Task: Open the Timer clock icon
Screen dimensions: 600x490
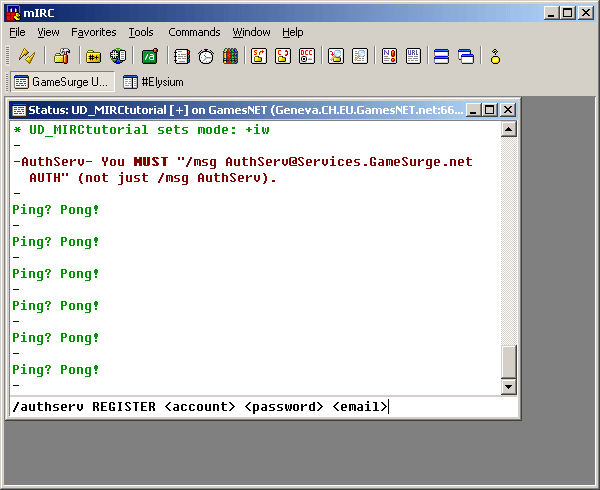Action: tap(206, 56)
